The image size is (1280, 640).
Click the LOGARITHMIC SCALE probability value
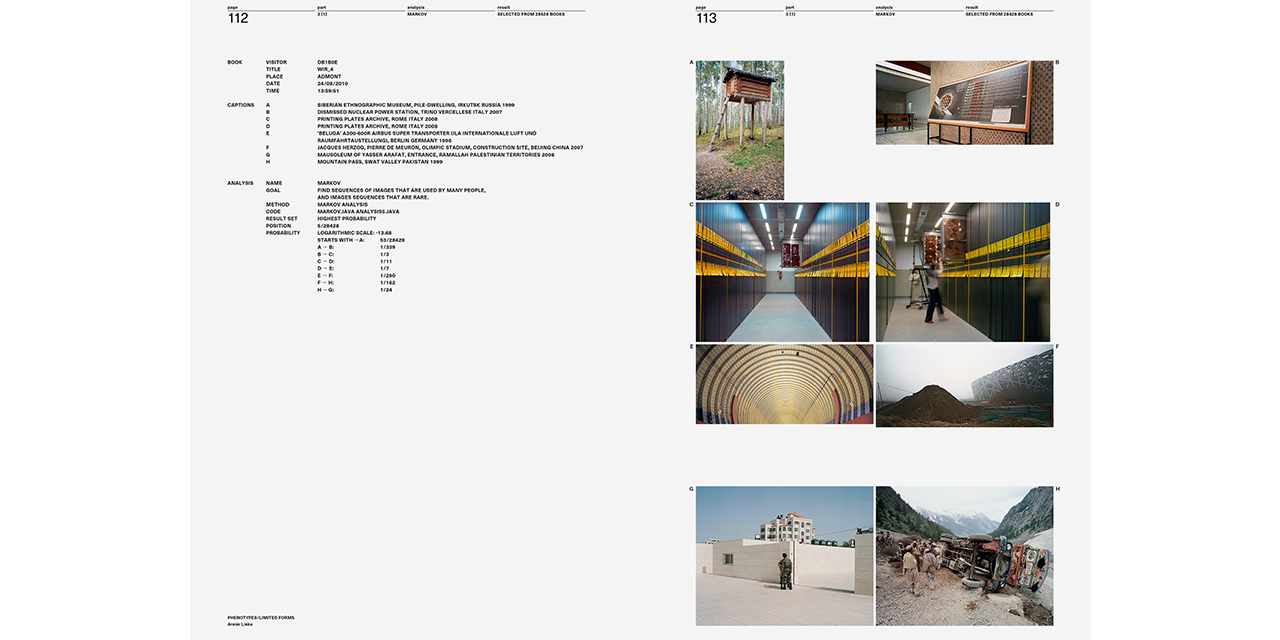click(x=354, y=233)
